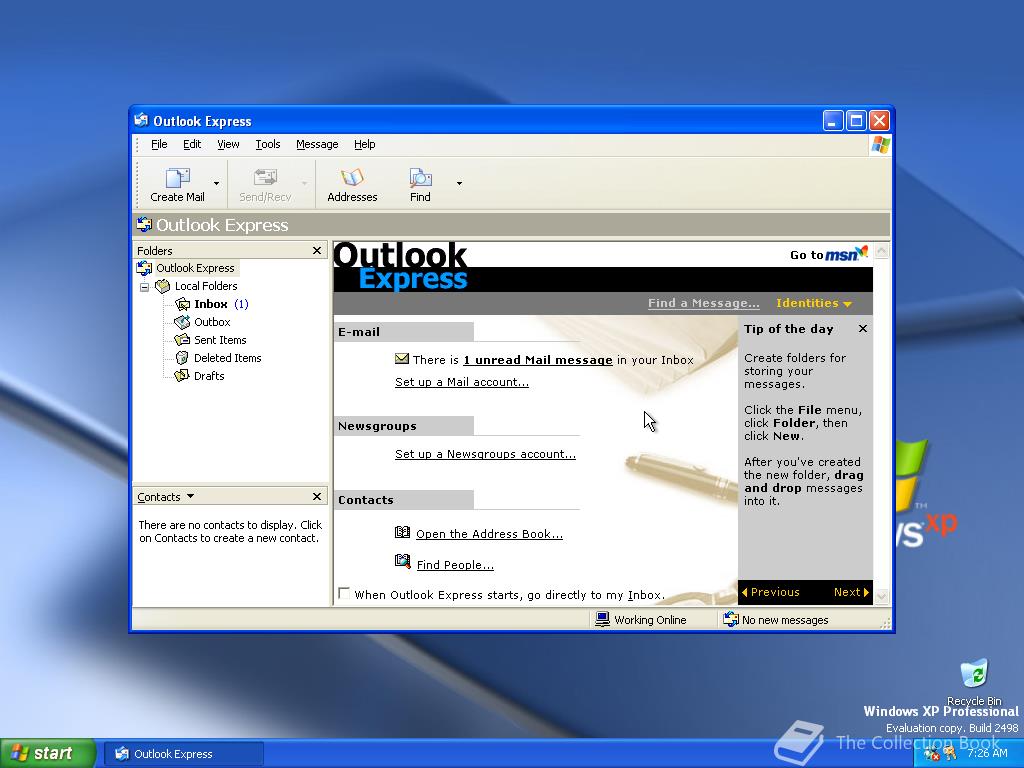Click the Find toolbar icon
This screenshot has height=768, width=1024.
click(420, 178)
